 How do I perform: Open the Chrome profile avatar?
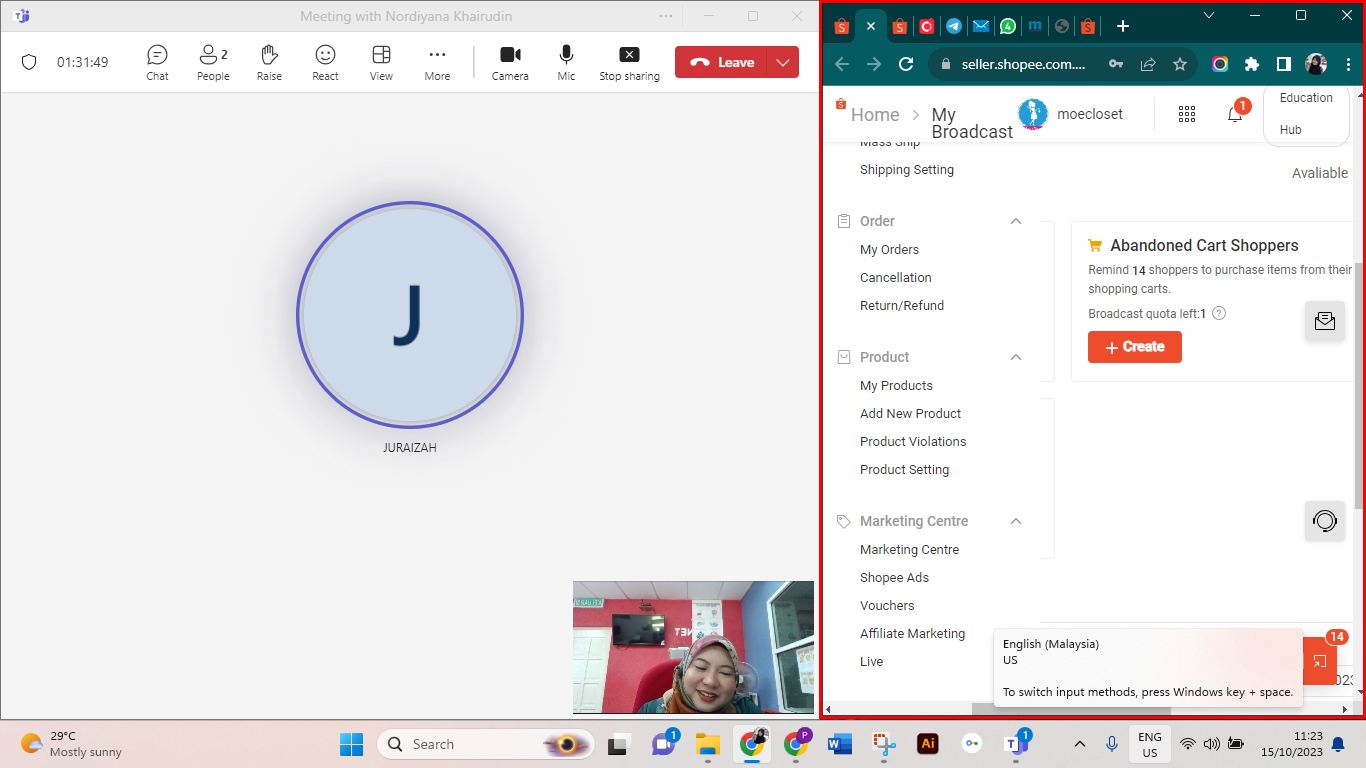(1316, 64)
